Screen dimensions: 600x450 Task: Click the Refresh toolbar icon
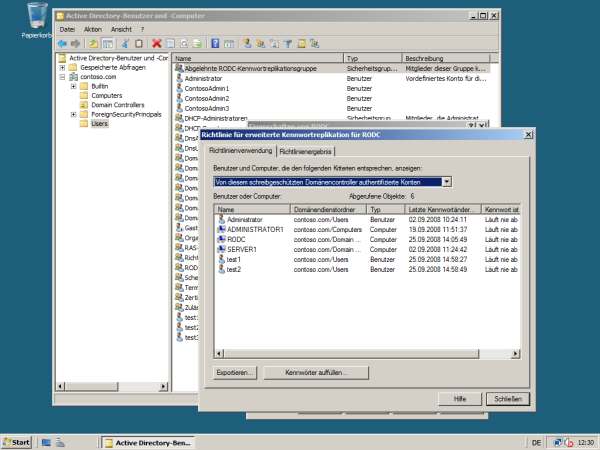tap(184, 44)
